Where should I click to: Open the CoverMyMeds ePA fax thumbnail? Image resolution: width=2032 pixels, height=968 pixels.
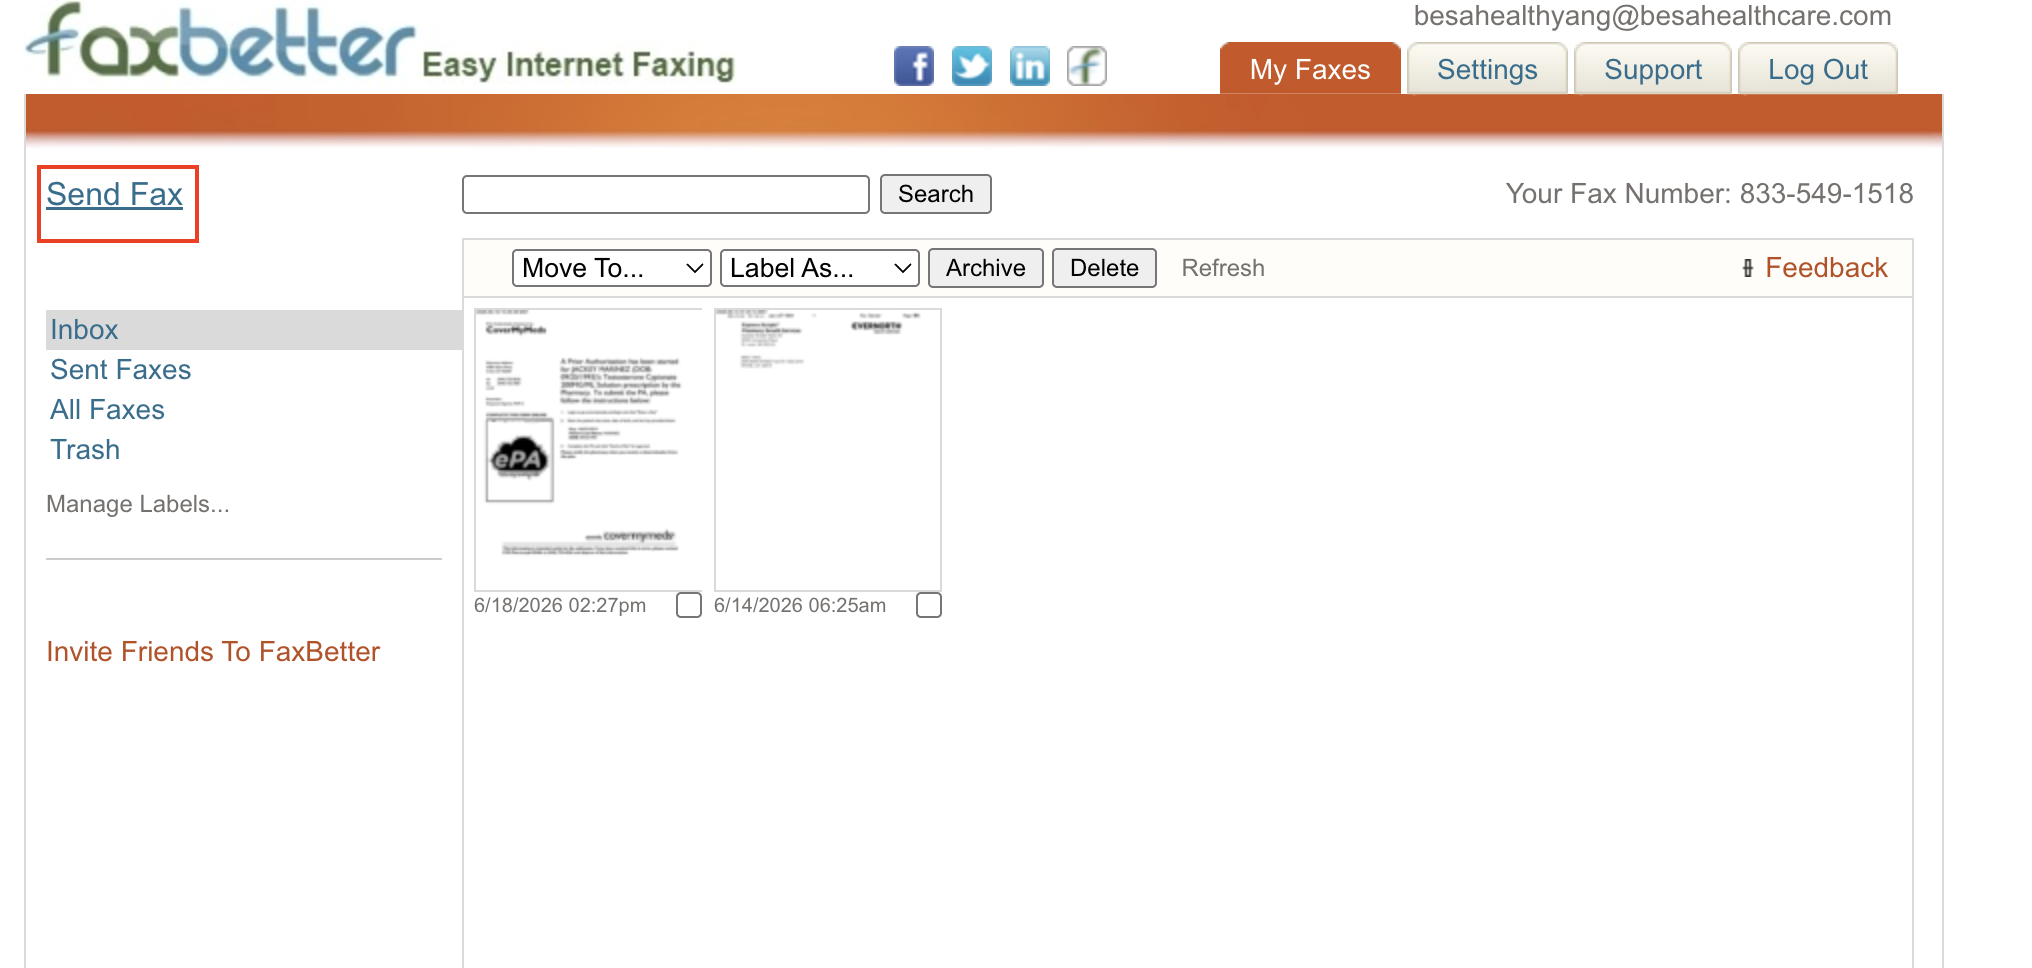pyautogui.click(x=589, y=449)
